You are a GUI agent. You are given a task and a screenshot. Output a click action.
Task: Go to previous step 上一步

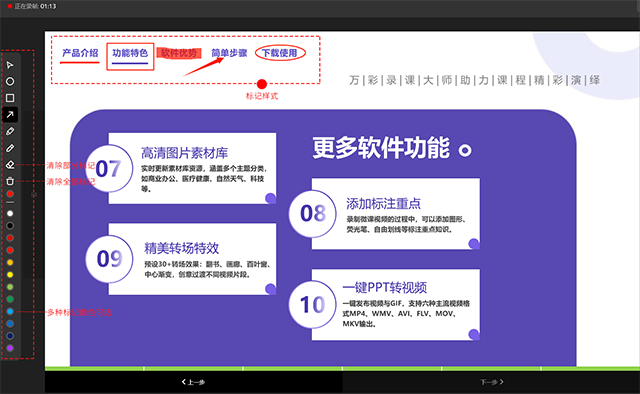point(193,382)
